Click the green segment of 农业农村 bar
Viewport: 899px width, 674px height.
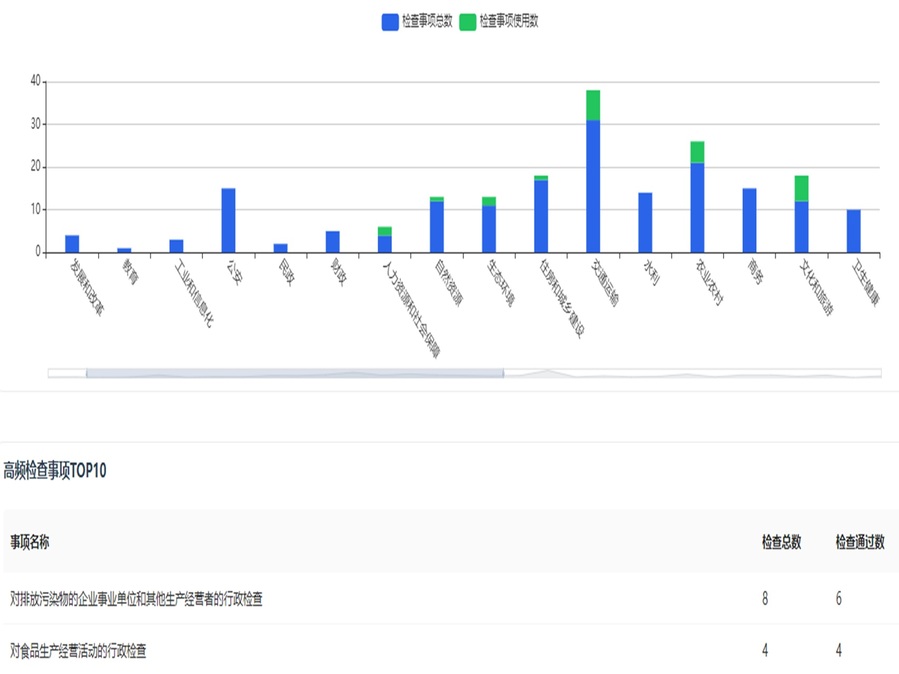pos(697,152)
